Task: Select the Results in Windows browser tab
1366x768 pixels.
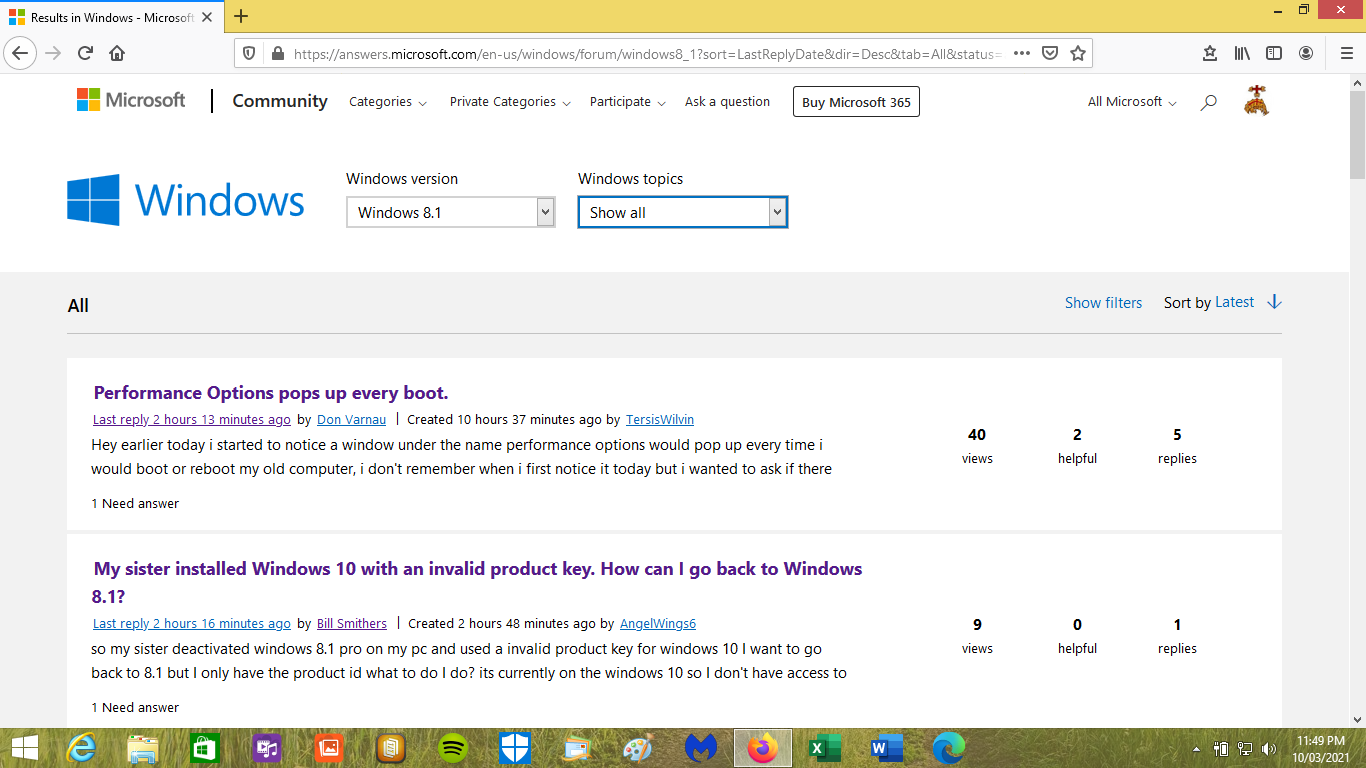Action: (113, 17)
